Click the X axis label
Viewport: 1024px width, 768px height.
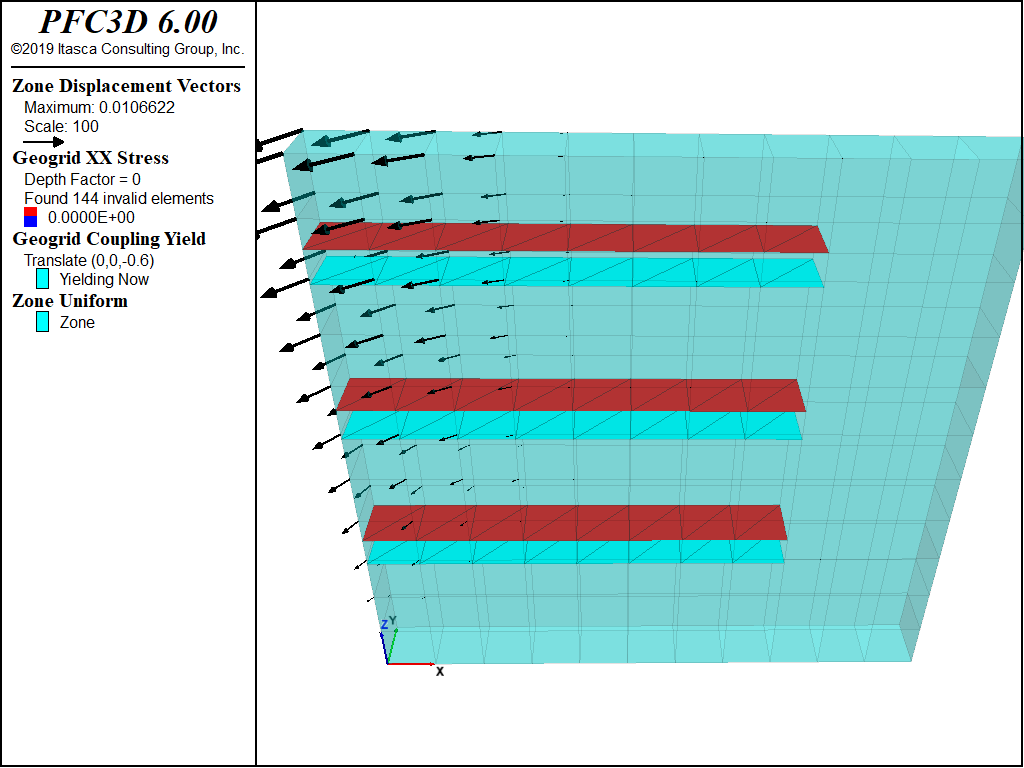click(x=440, y=671)
